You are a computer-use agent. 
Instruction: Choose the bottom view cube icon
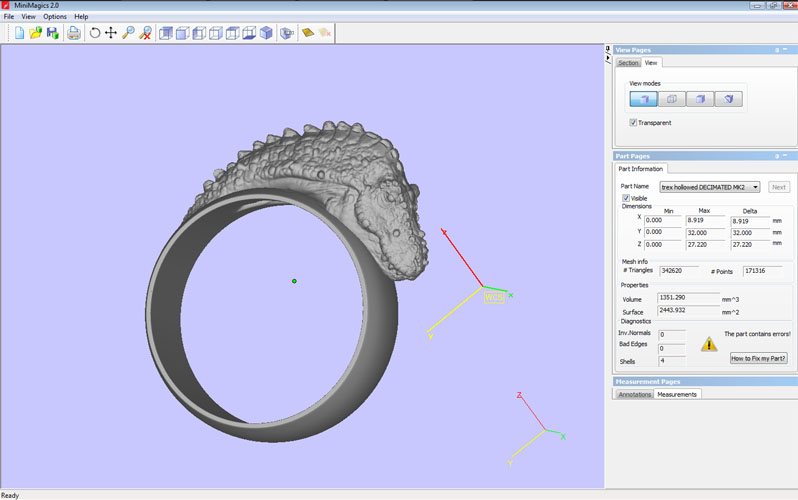coord(249,33)
